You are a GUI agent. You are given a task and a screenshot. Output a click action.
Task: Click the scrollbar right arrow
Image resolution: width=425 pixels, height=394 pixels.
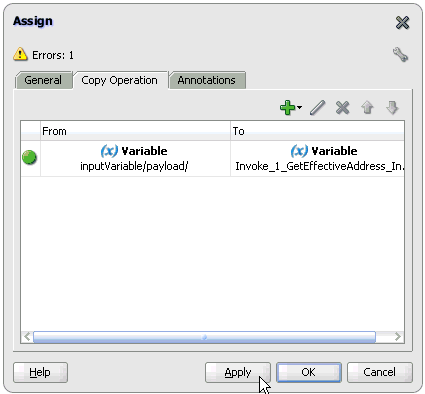397,337
